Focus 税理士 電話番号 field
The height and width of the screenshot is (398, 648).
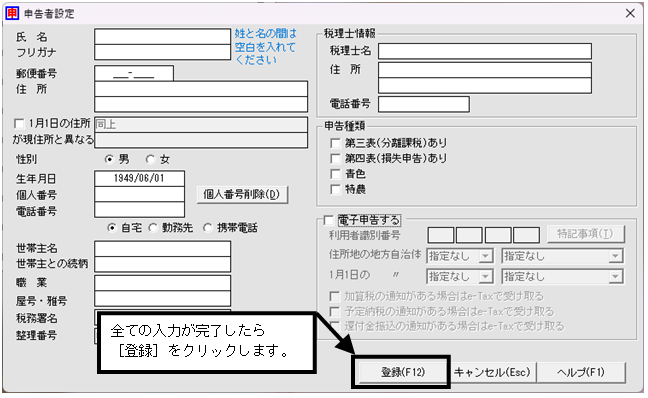click(424, 104)
